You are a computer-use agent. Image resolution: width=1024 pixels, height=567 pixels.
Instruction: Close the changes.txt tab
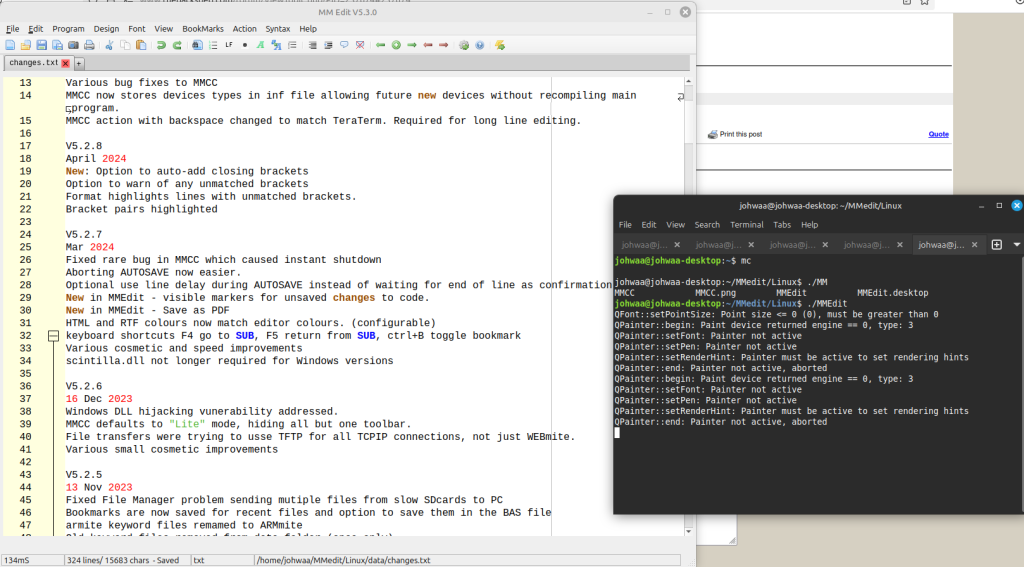point(66,63)
